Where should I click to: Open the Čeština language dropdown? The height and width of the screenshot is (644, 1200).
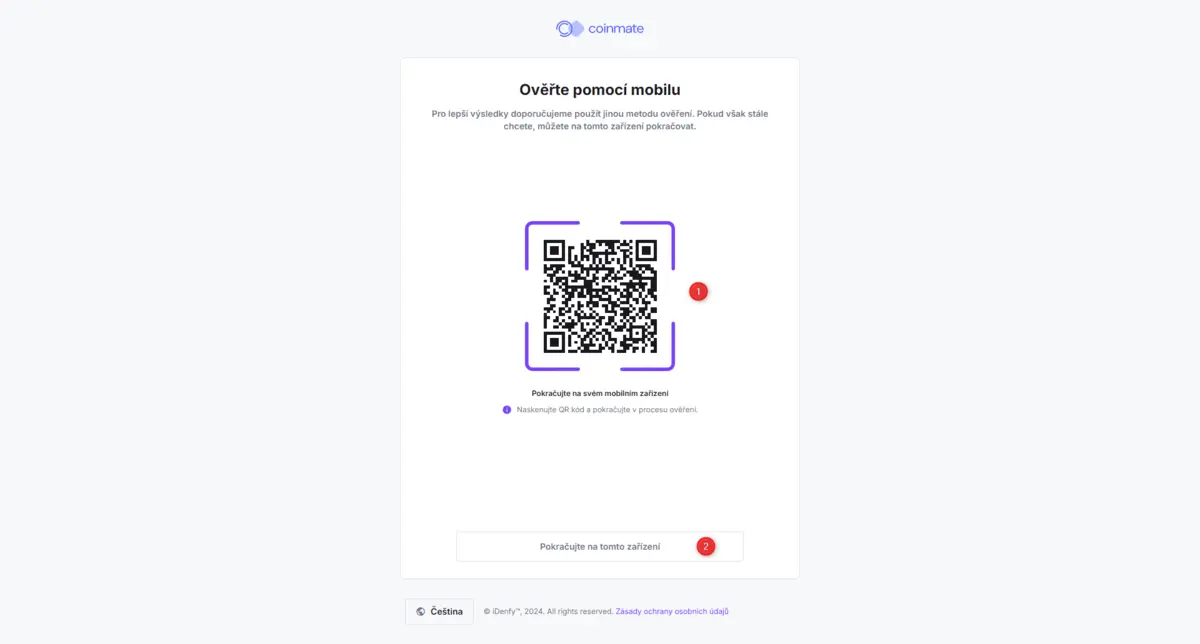point(439,611)
